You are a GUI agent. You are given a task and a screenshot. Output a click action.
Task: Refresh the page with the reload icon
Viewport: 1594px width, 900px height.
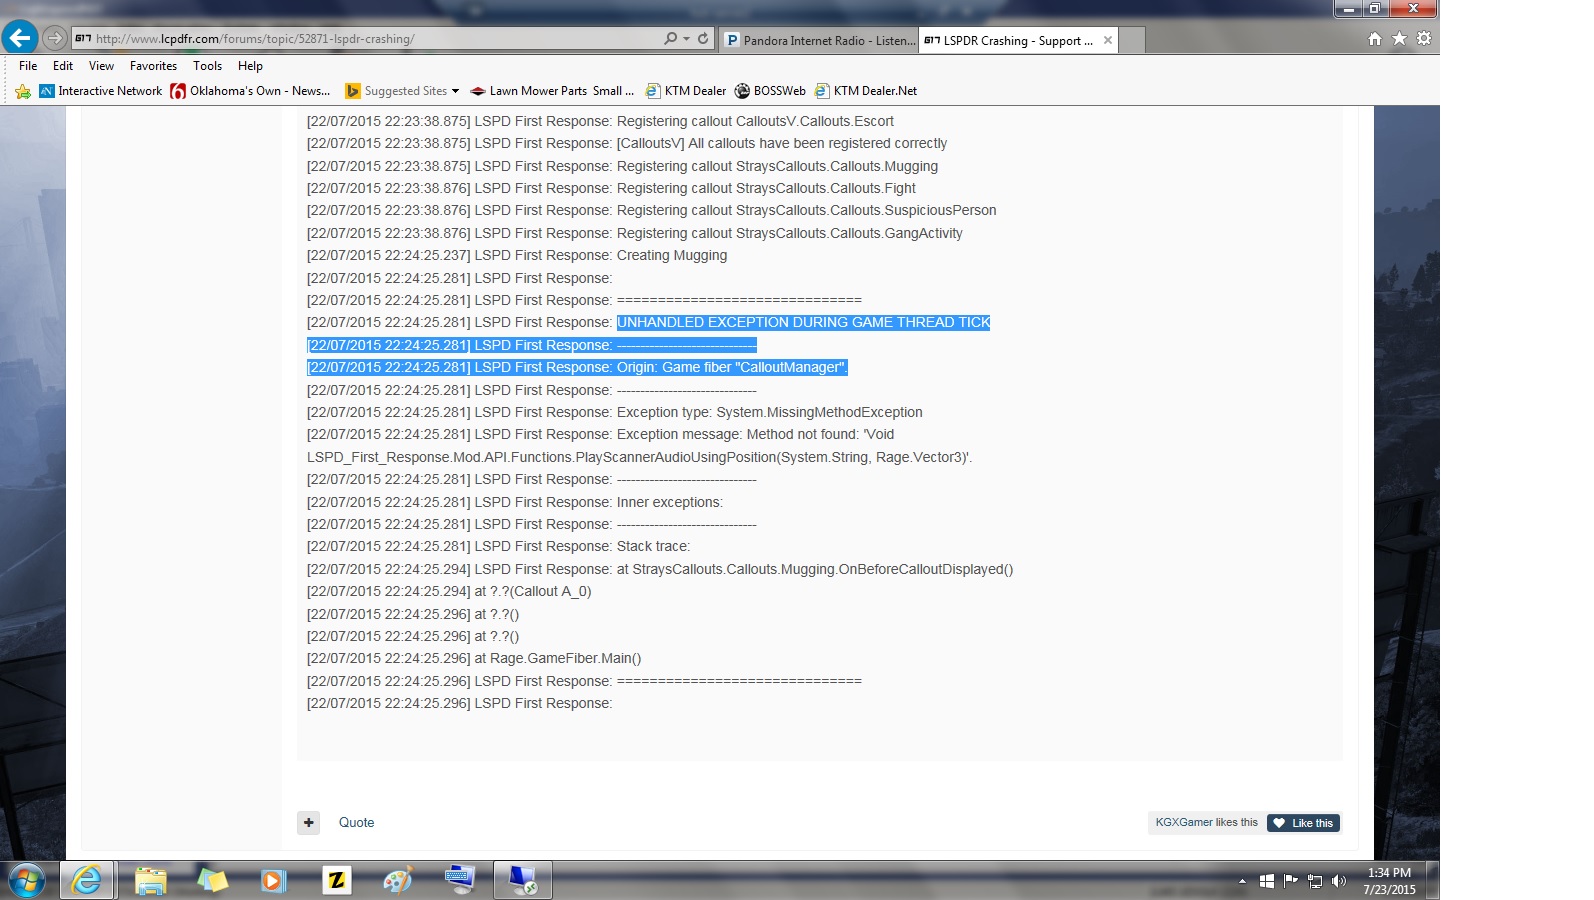(703, 38)
